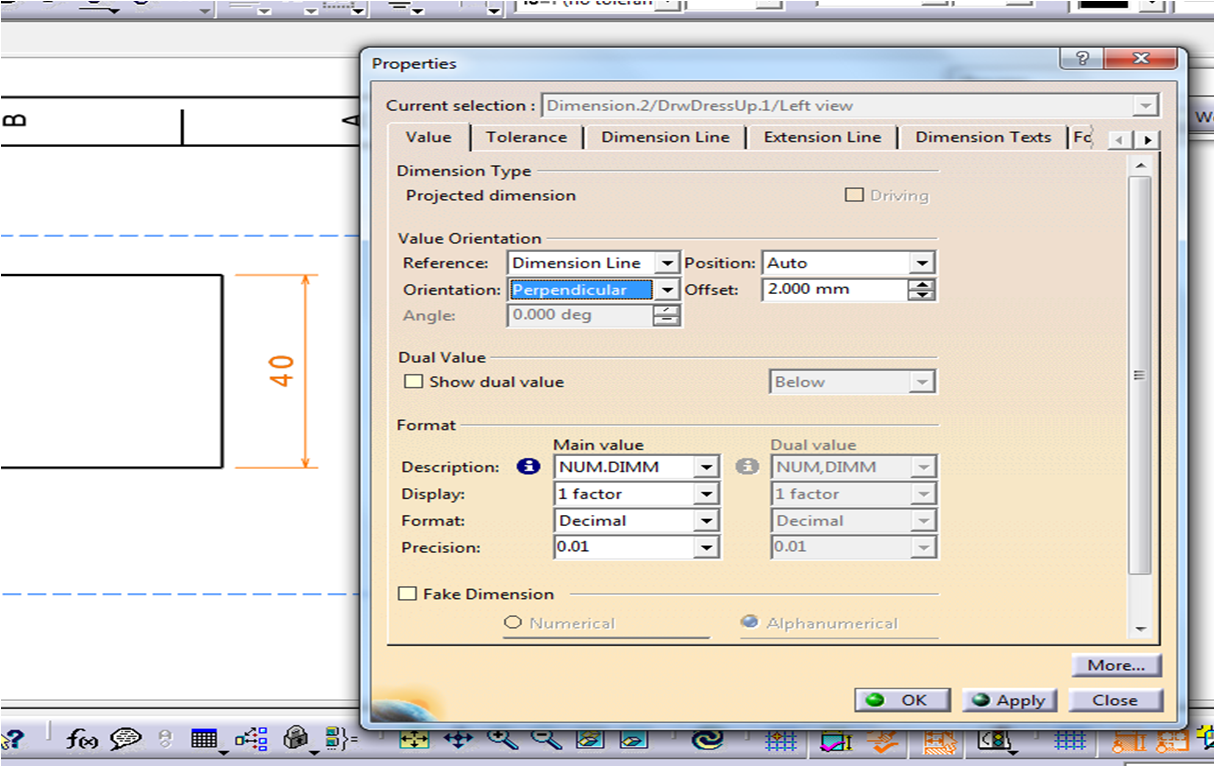Open the Orientation dropdown showing Perpendicular
The height and width of the screenshot is (767, 1215).
[666, 288]
